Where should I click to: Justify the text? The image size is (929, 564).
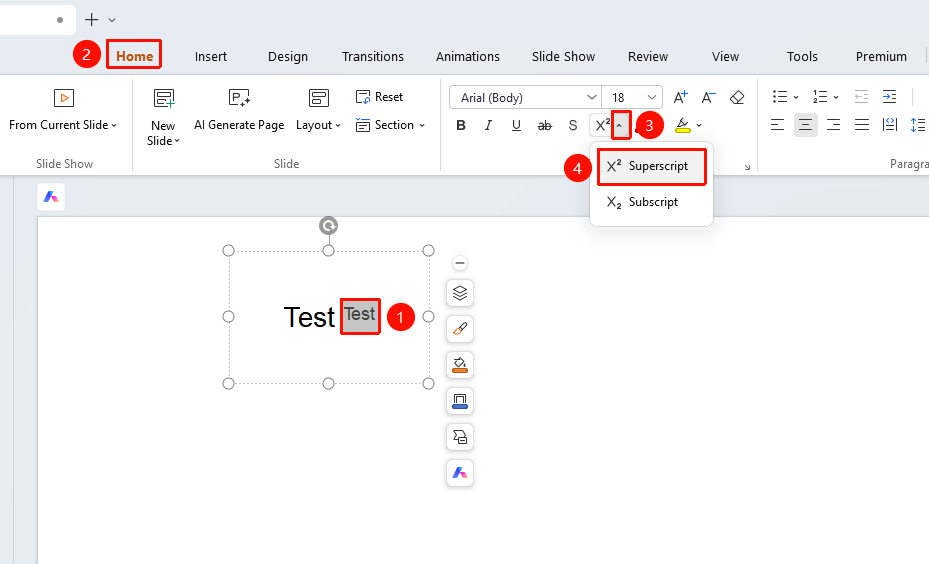[861, 125]
